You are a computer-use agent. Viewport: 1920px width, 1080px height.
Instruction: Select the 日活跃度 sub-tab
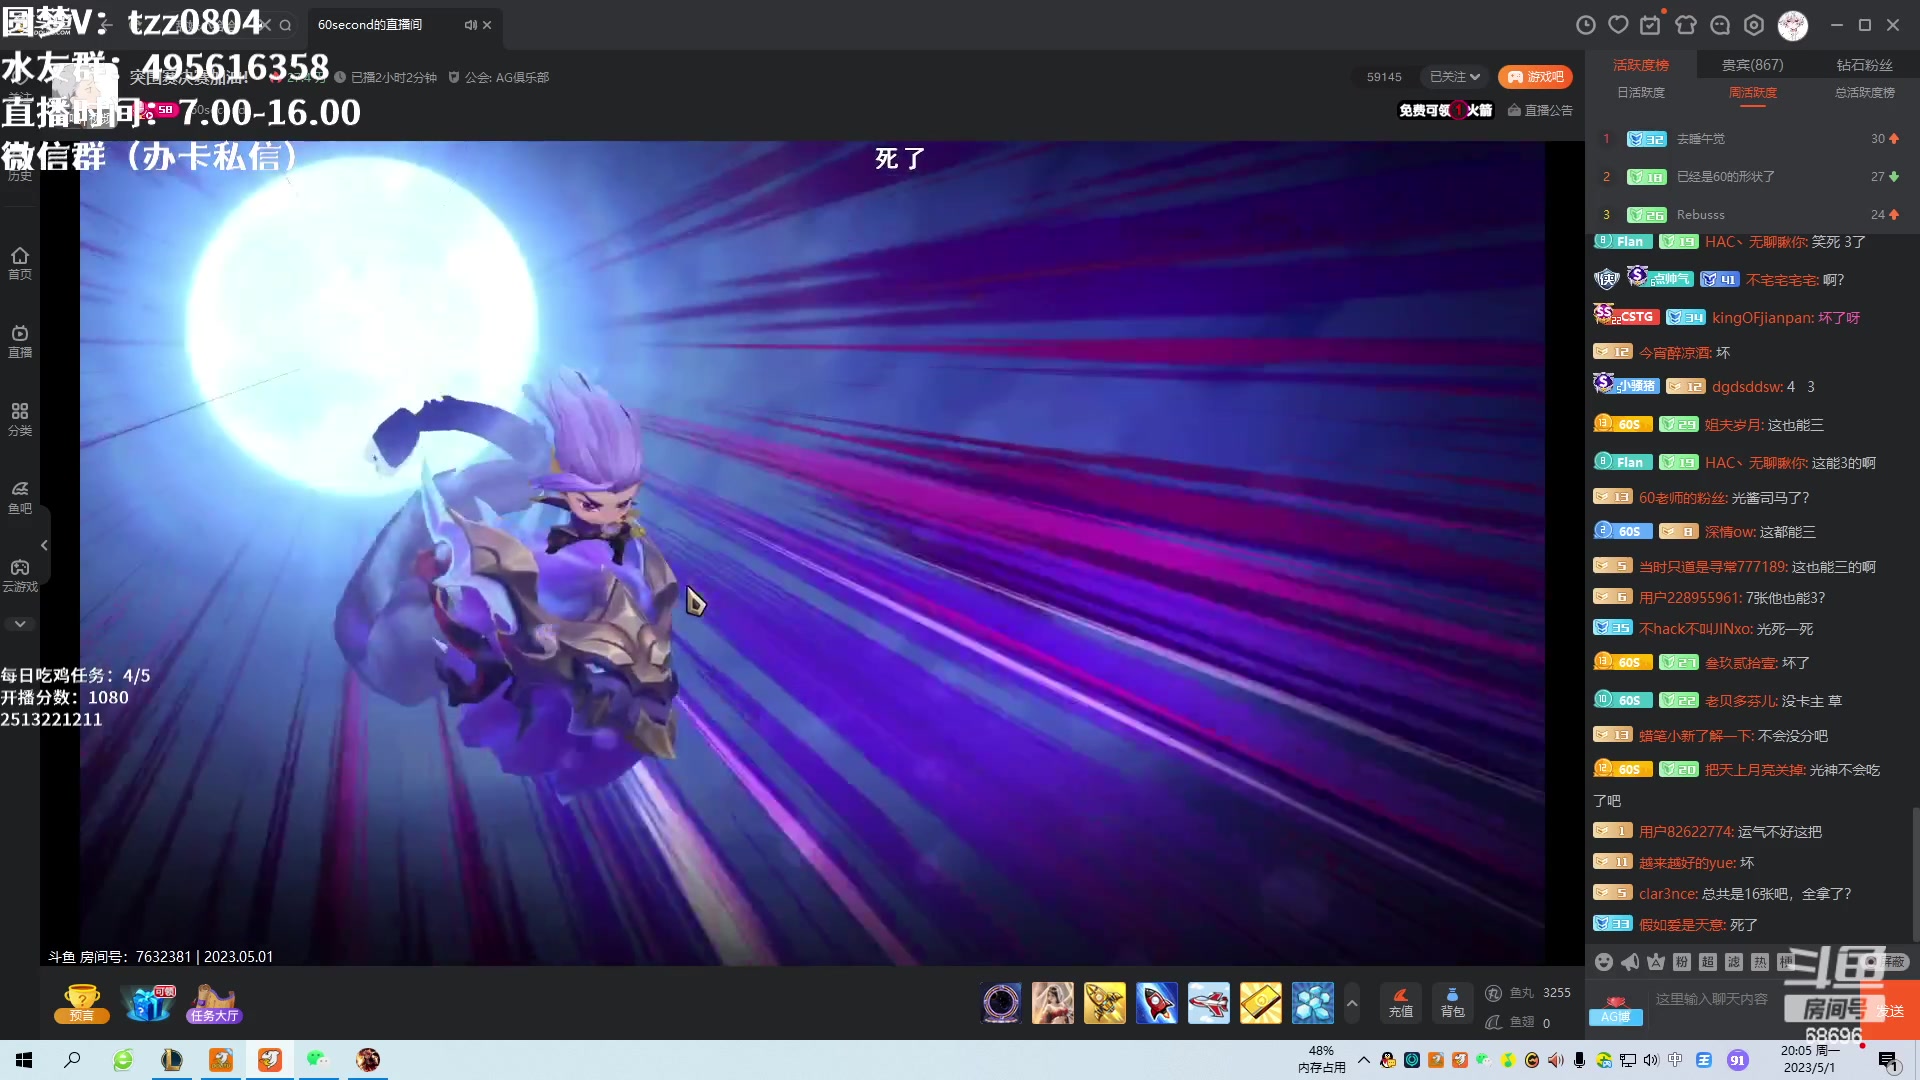[1641, 93]
